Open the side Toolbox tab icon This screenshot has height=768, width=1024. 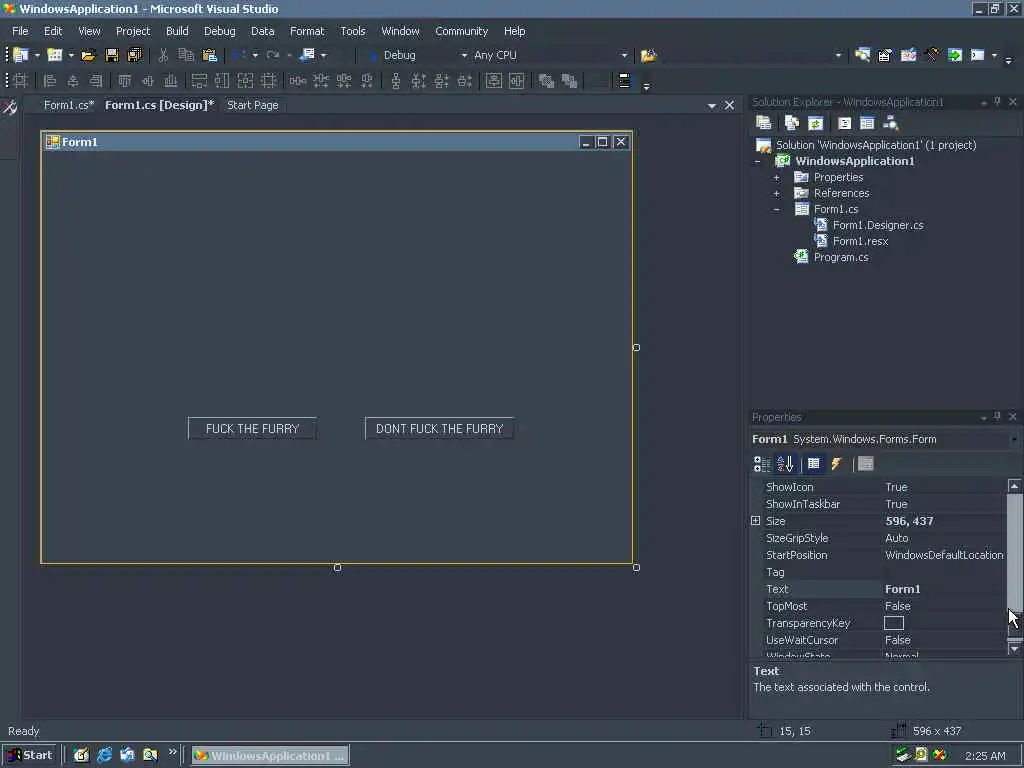(x=9, y=107)
